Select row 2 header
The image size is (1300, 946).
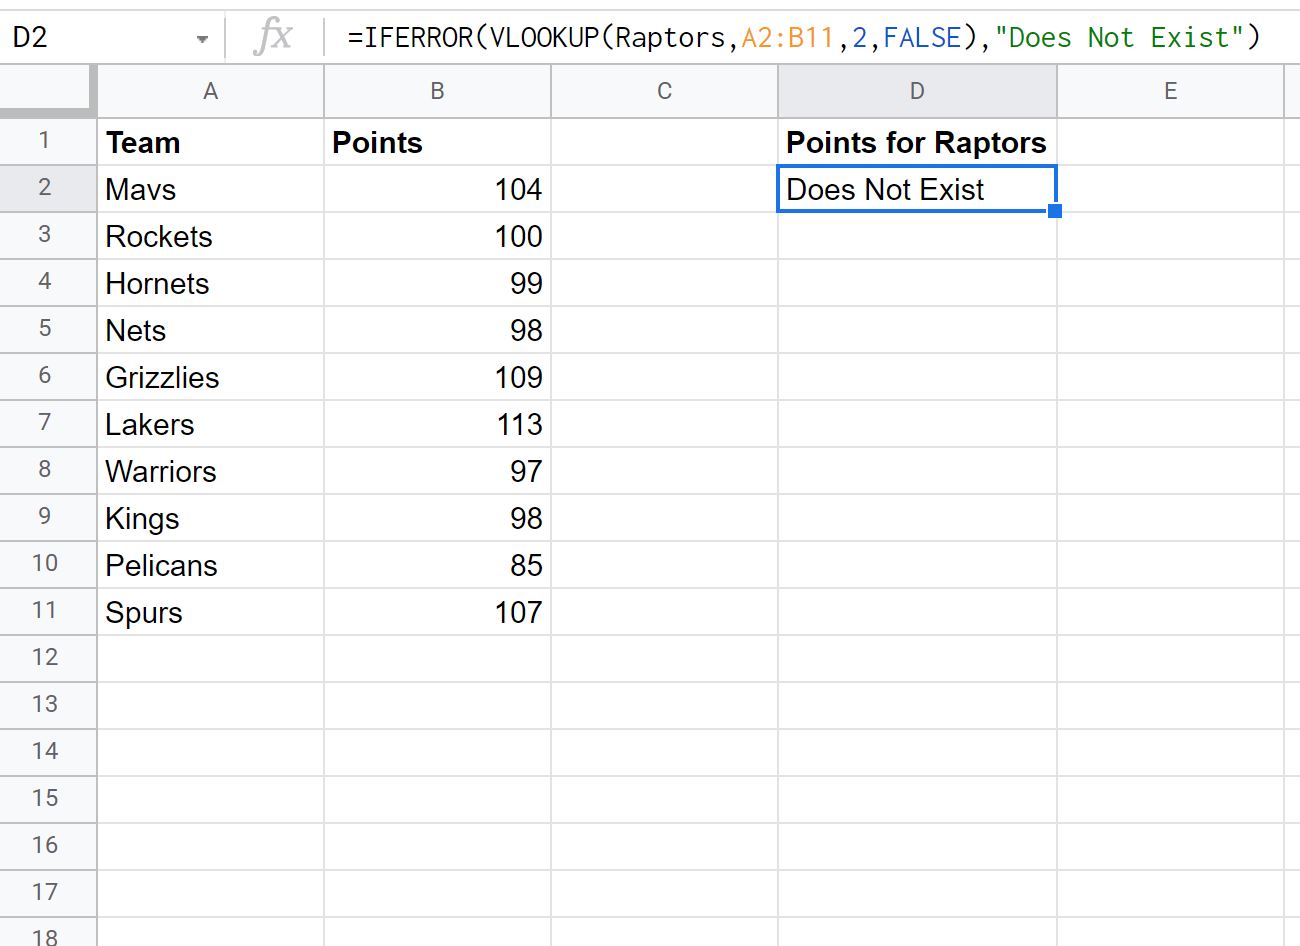point(47,188)
